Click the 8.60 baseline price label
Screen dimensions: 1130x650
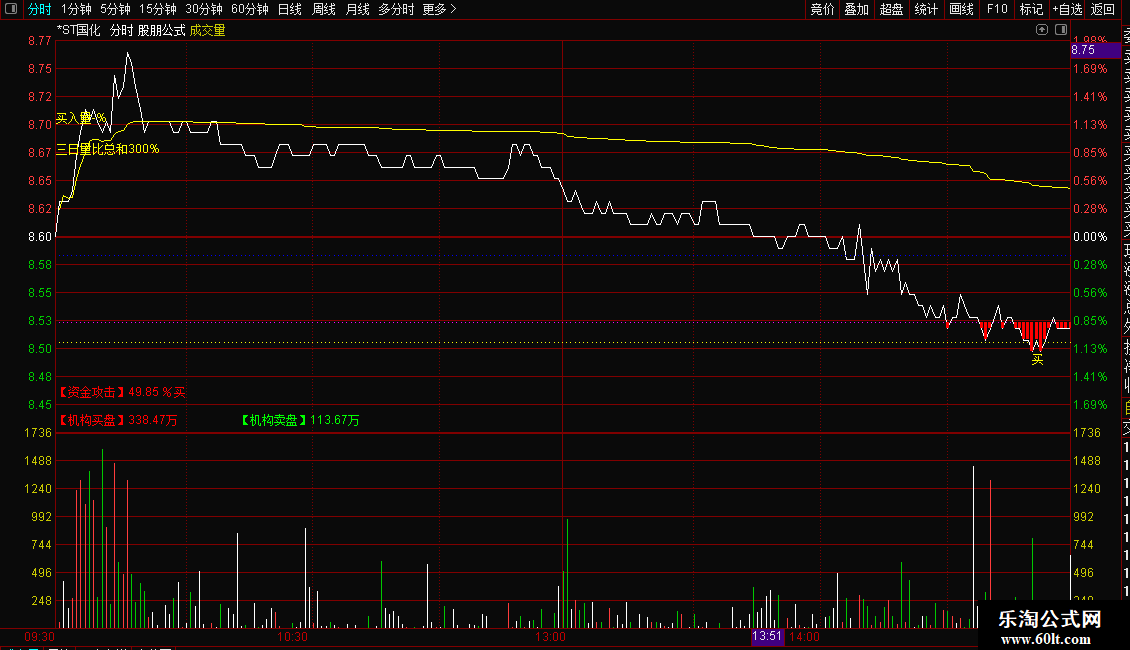pos(40,236)
